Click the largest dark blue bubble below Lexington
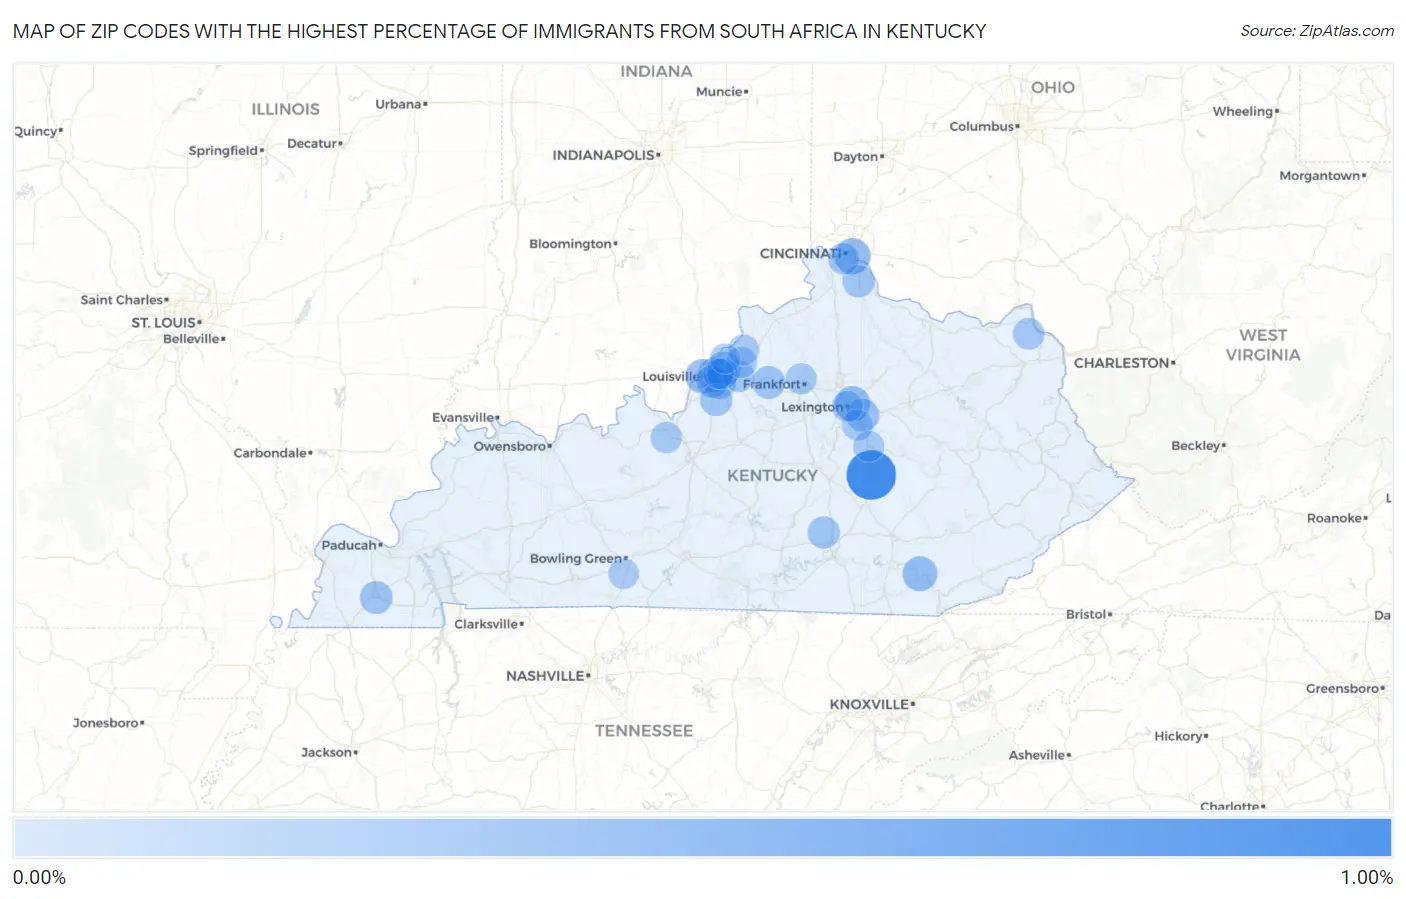The image size is (1406, 899). [x=871, y=475]
